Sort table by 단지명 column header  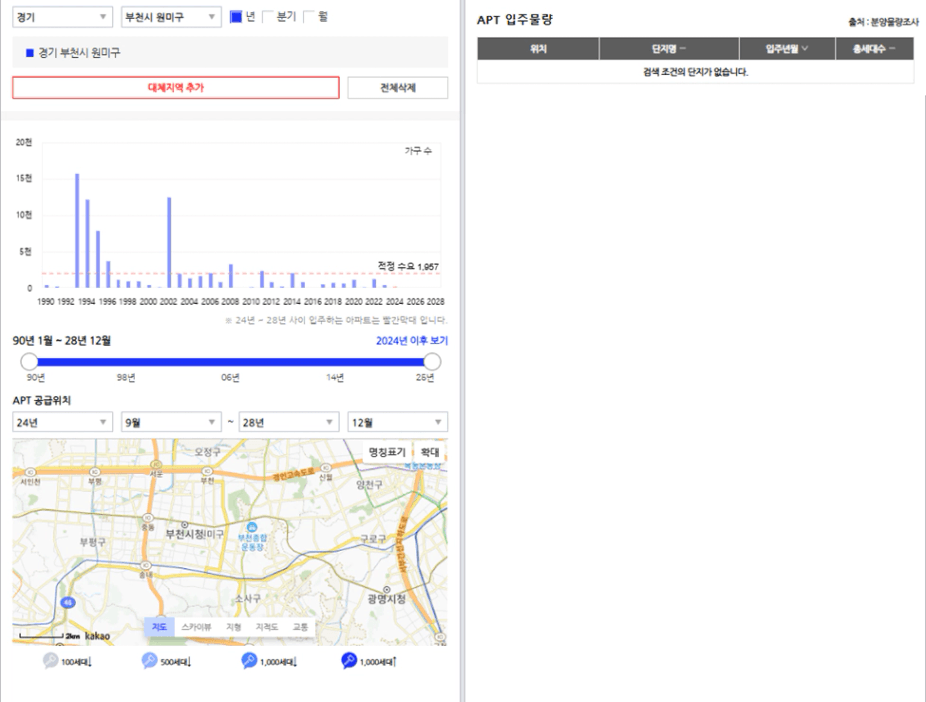tap(669, 49)
